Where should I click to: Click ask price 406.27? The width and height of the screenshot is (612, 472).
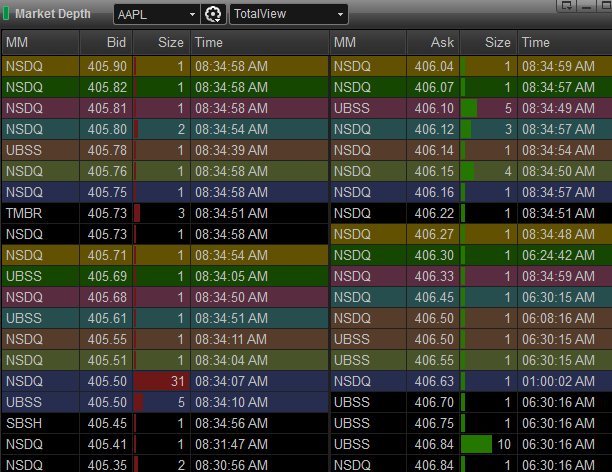(434, 235)
